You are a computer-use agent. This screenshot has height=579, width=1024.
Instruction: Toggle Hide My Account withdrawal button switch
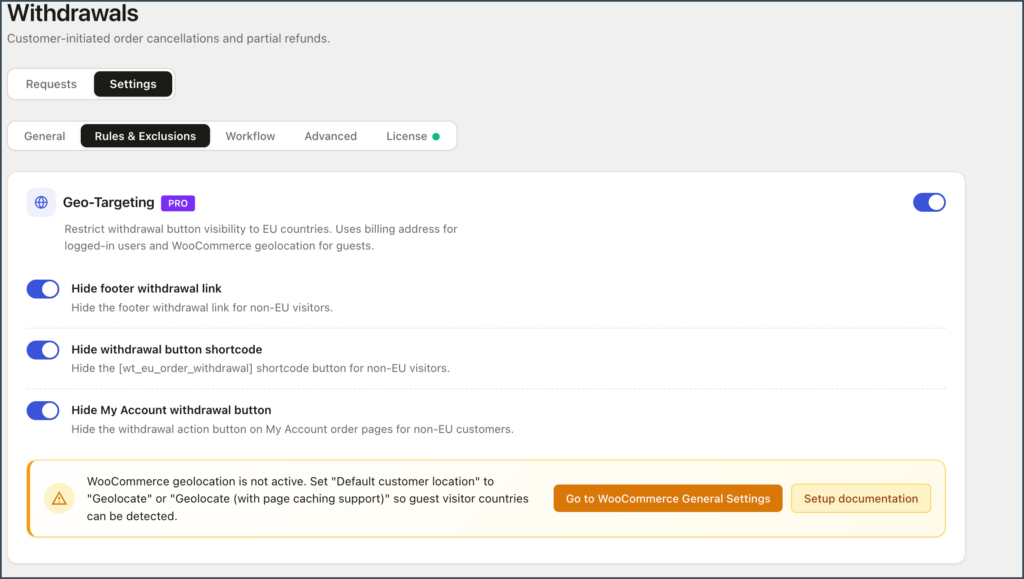click(43, 411)
